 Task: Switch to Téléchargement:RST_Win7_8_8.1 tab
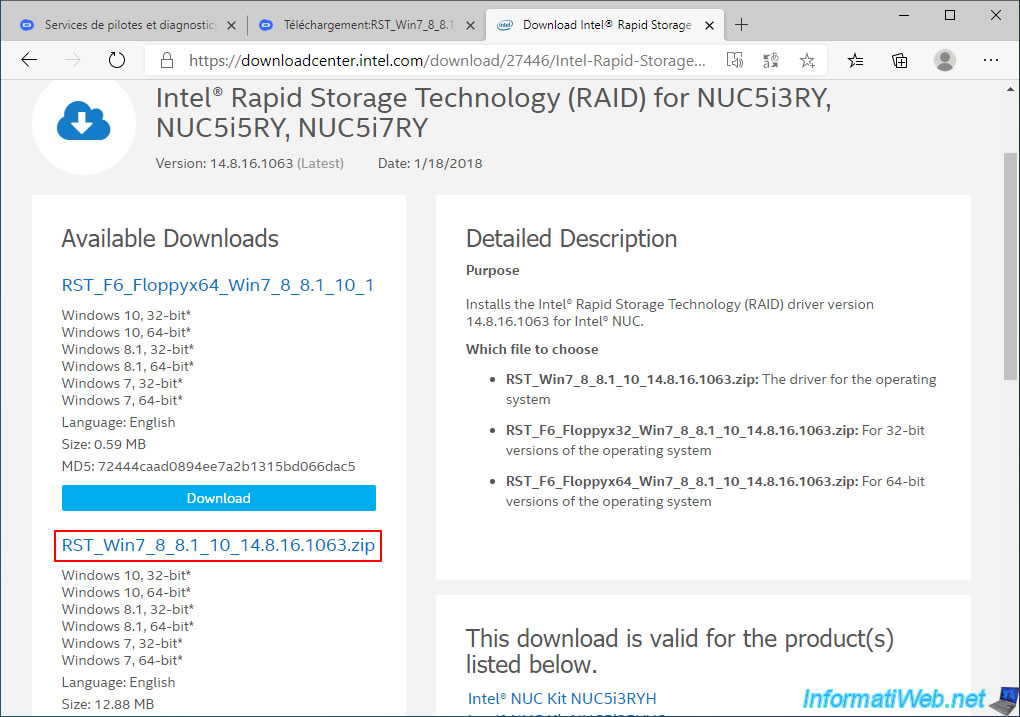click(366, 25)
